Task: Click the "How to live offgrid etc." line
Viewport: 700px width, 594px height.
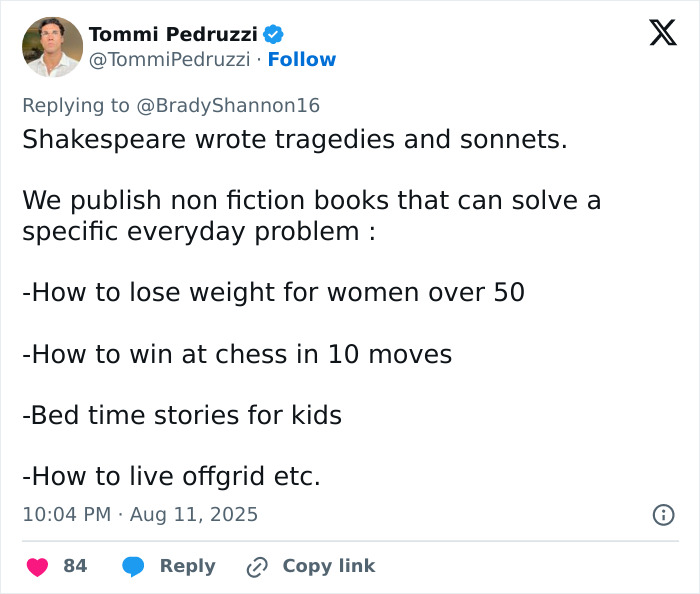Action: point(171,476)
